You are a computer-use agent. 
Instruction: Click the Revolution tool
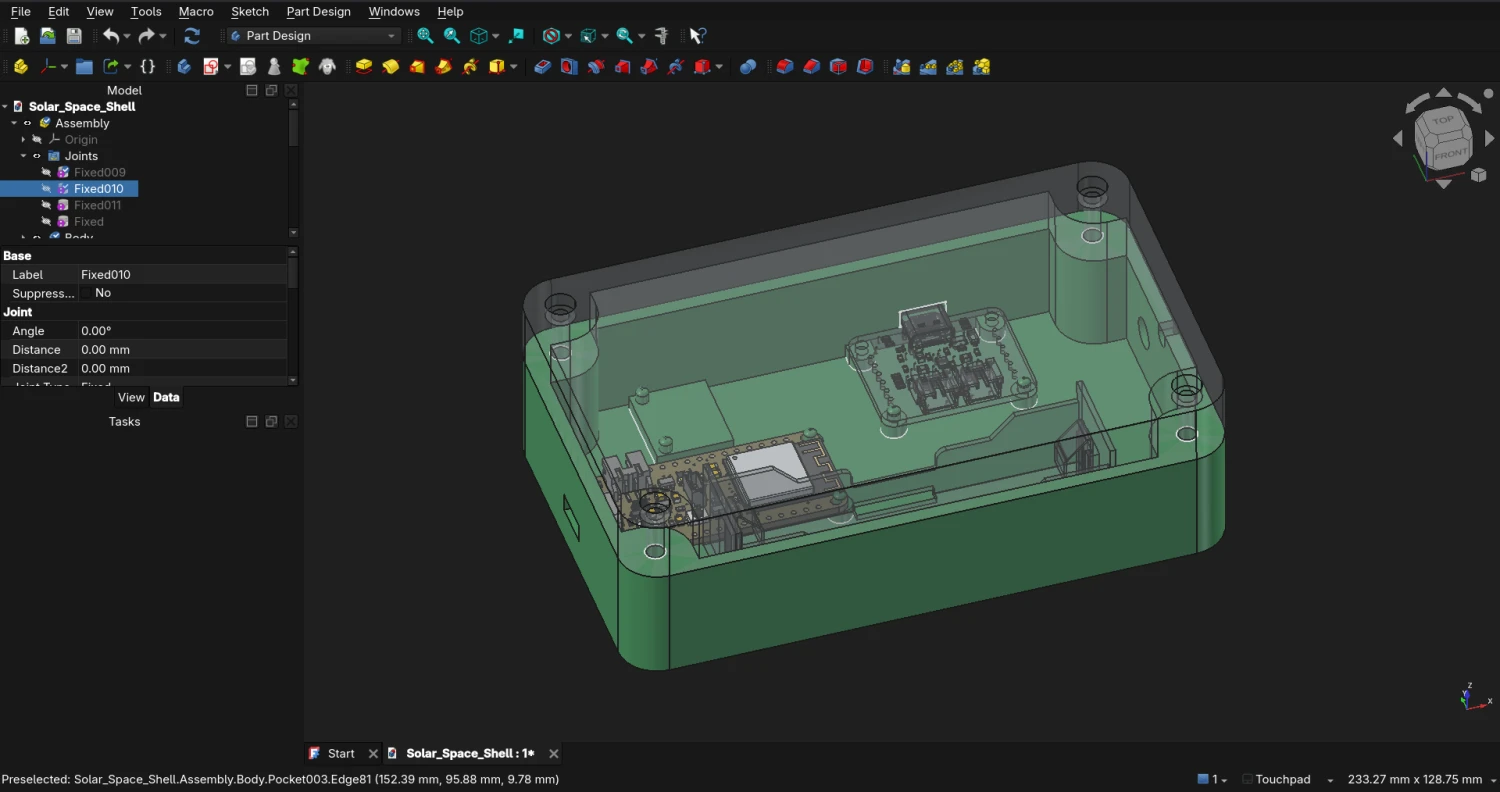coord(391,67)
